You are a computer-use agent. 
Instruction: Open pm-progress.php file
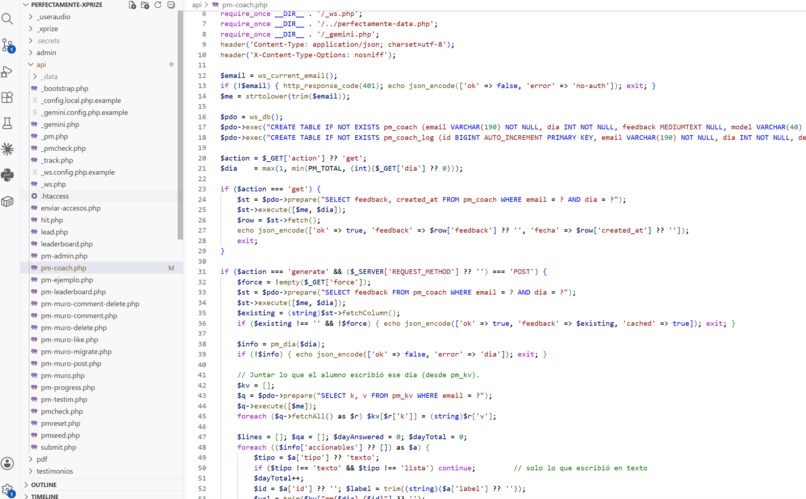pyautogui.click(x=68, y=387)
